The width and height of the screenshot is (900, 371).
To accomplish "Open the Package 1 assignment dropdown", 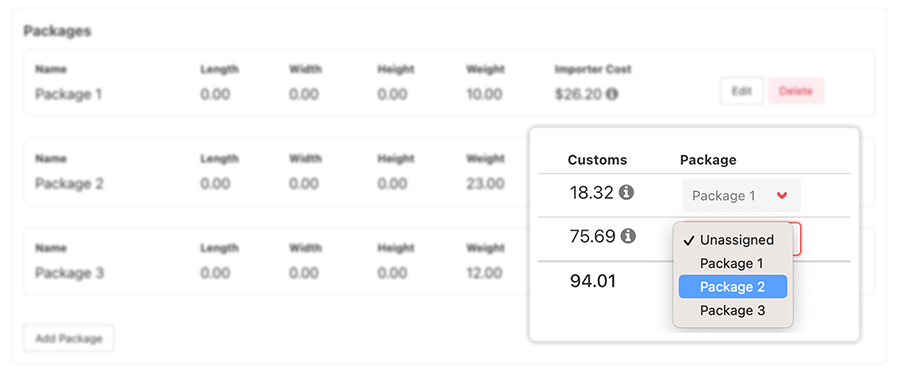I will point(741,196).
